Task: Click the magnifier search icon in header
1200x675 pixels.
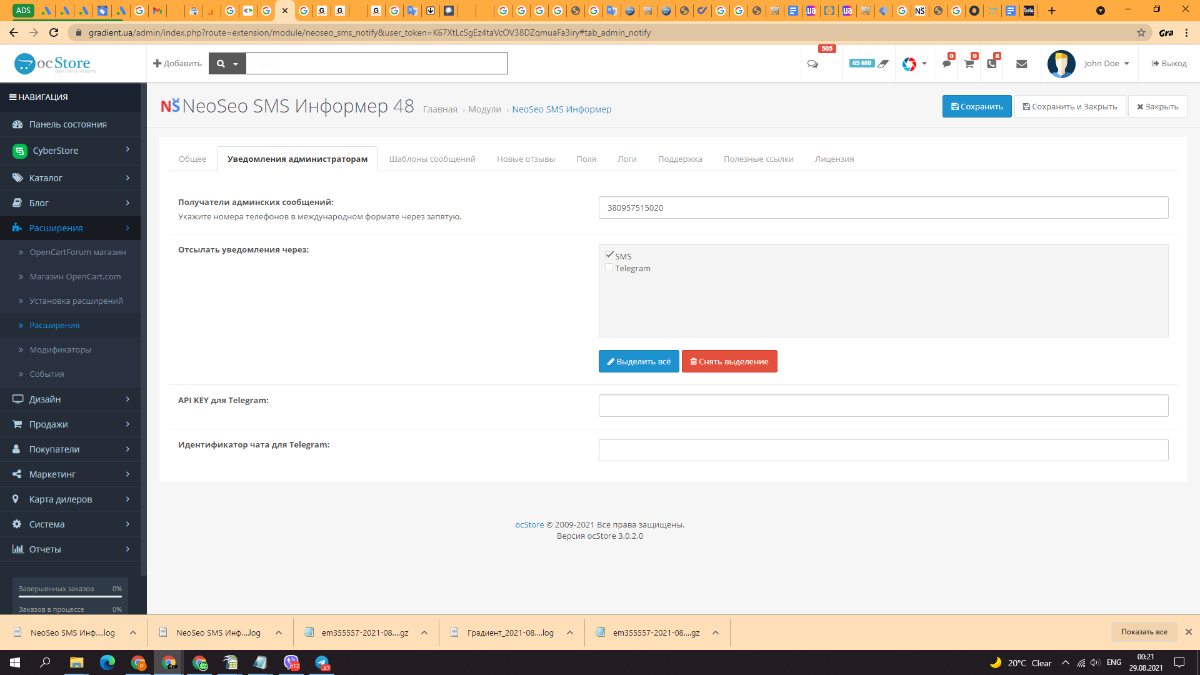Action: pos(221,63)
